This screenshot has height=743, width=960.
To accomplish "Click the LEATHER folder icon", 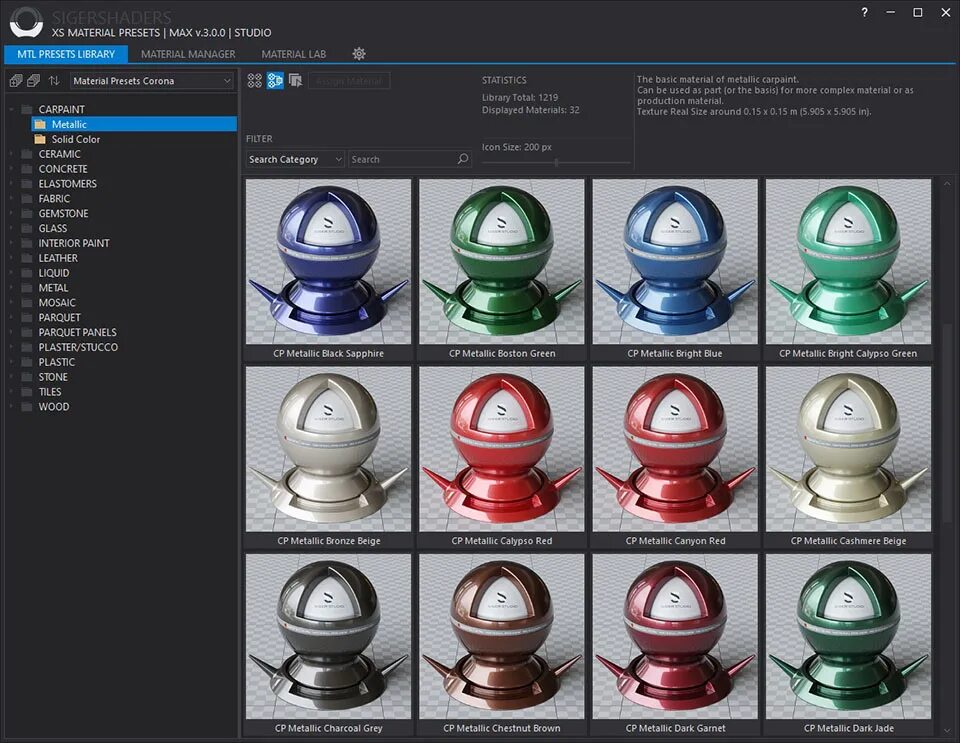I will (x=27, y=258).
